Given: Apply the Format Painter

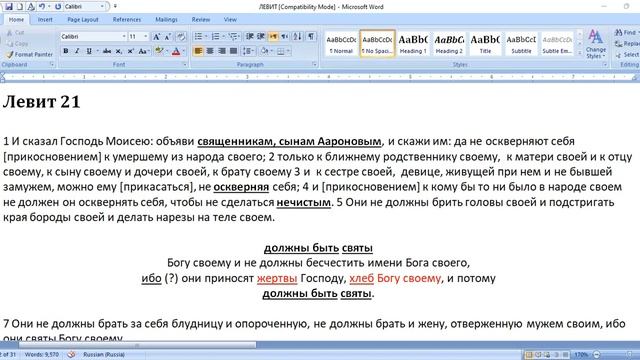Looking at the screenshot, I should 29,54.
